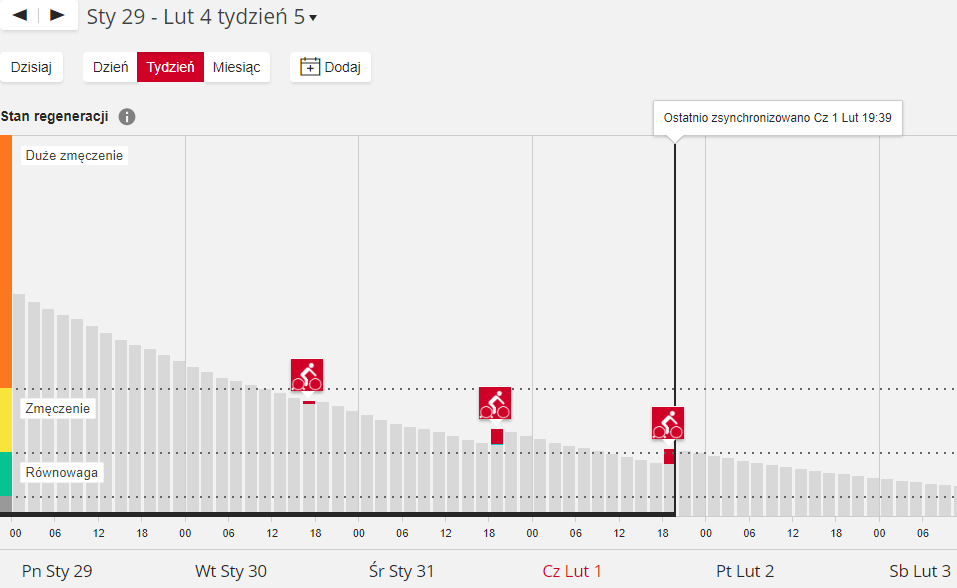The width and height of the screenshot is (957, 588).
Task: Click the Dzisiaj button
Action: coord(31,67)
